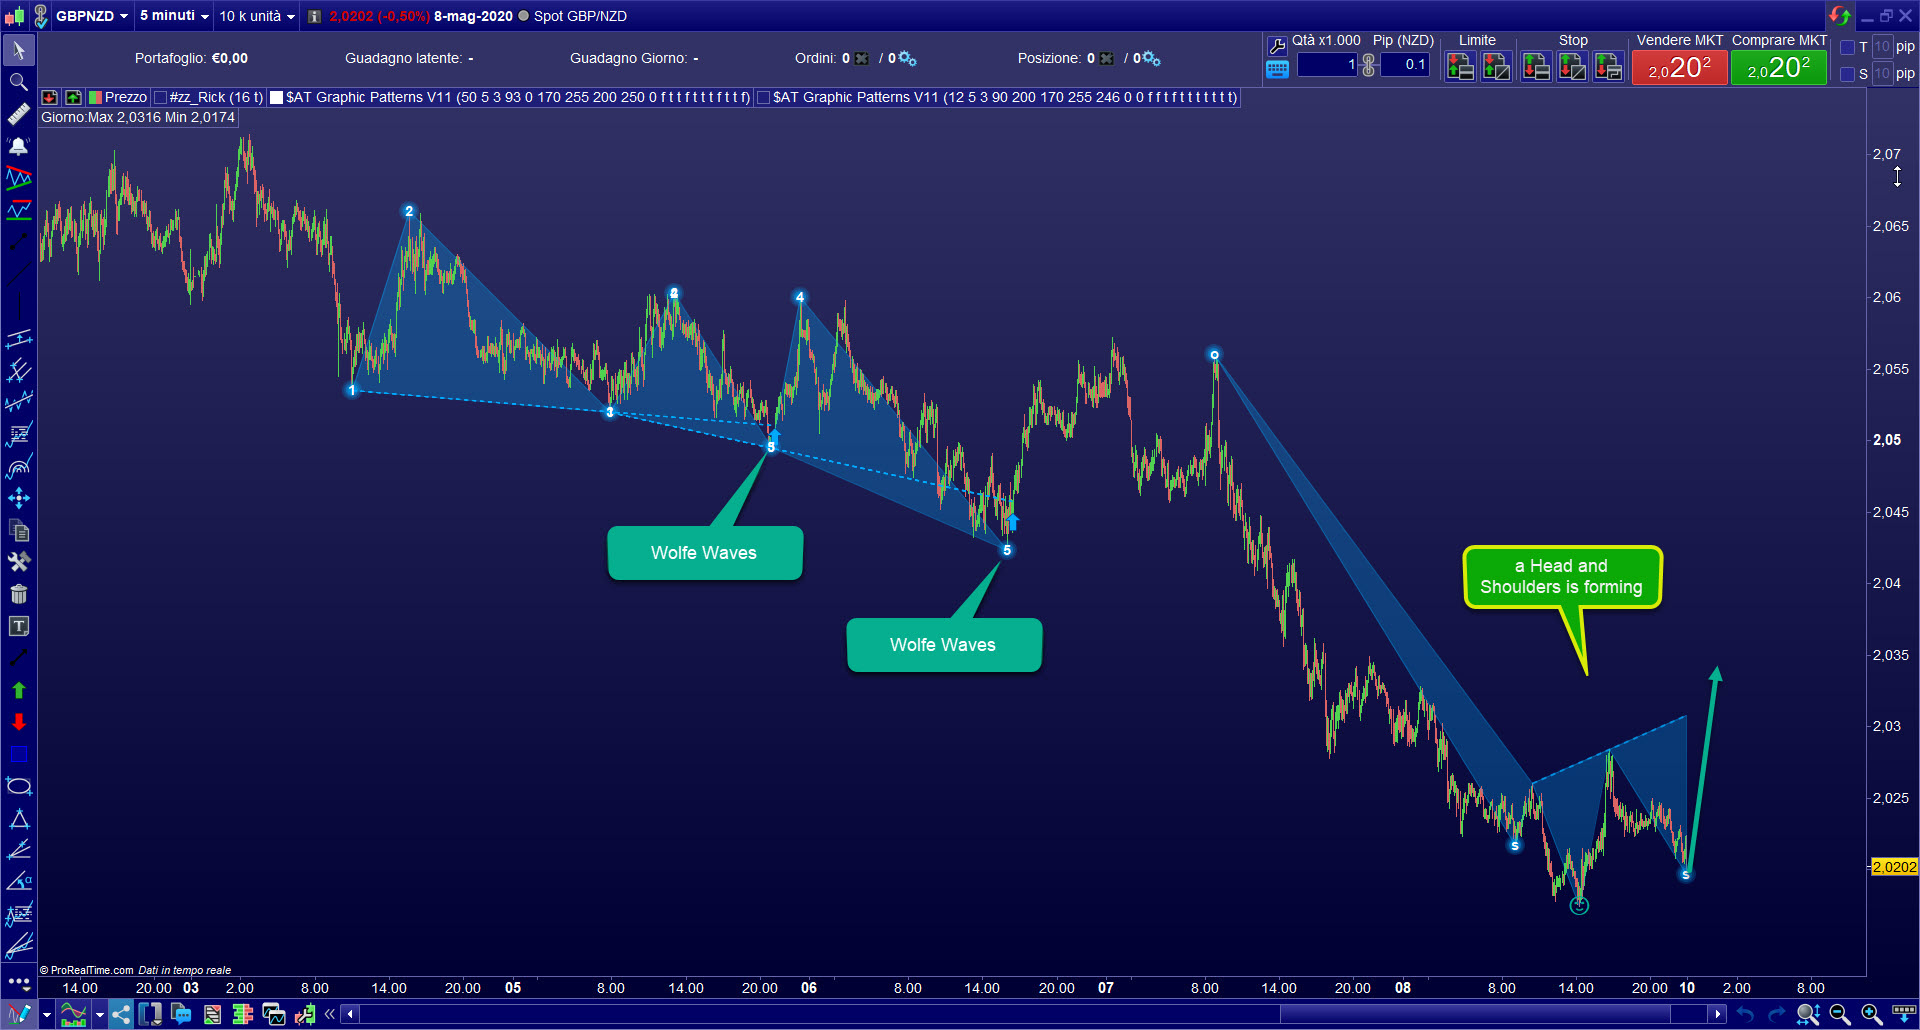Activate the four-arrow move tool

pos(18,498)
